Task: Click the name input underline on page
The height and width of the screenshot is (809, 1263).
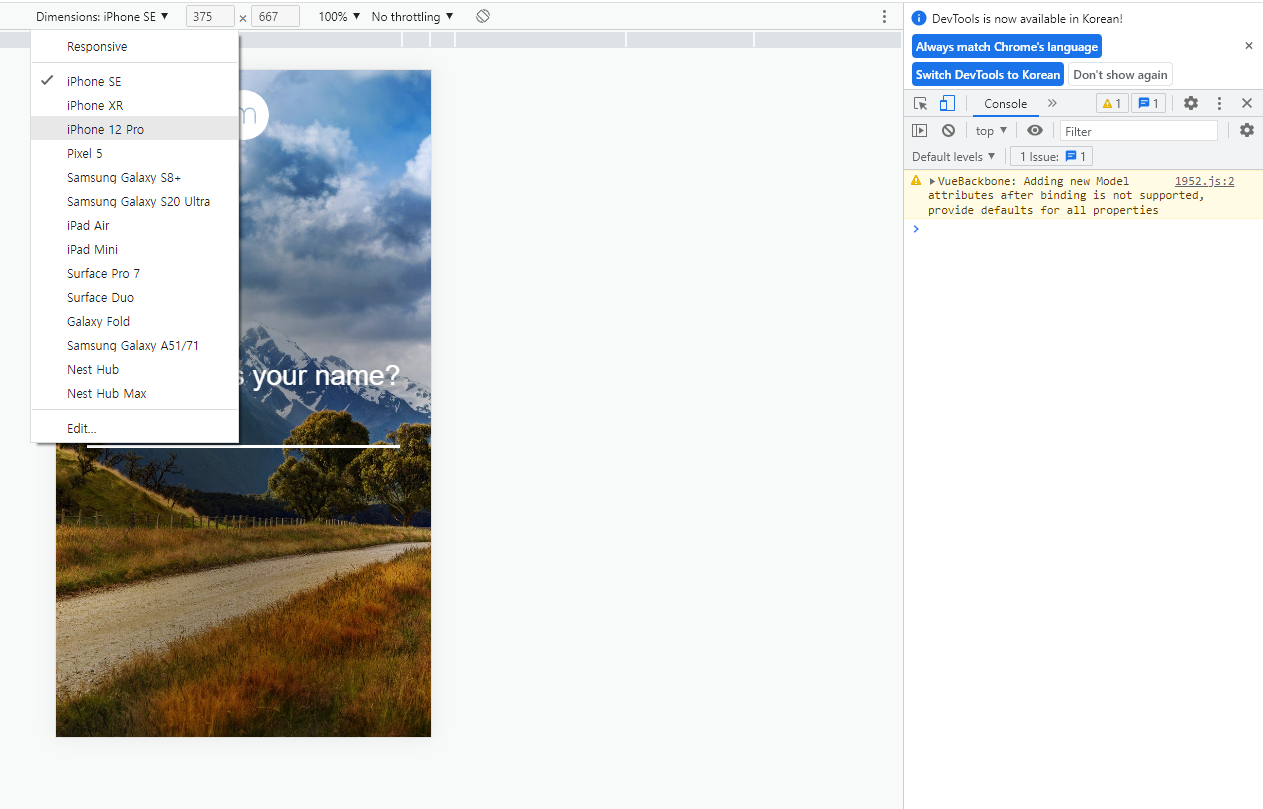Action: 243,446
